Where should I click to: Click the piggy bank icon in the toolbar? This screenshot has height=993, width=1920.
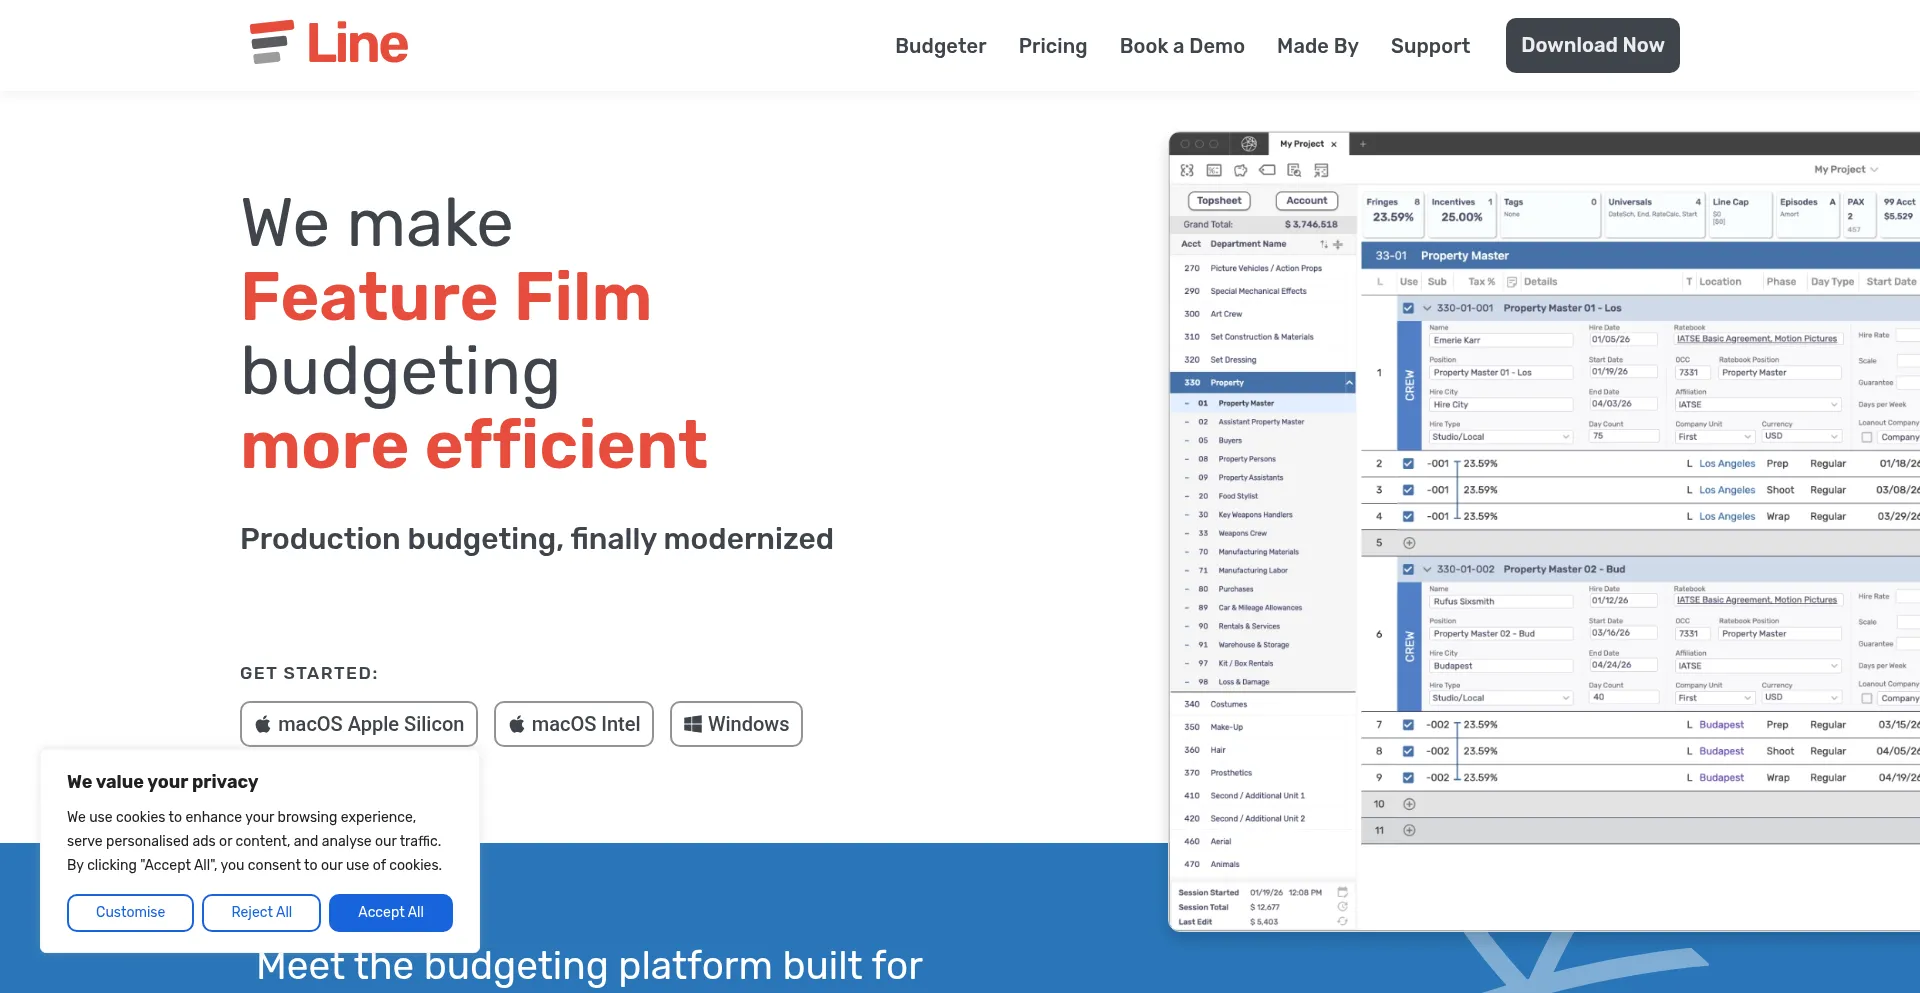1241,170
